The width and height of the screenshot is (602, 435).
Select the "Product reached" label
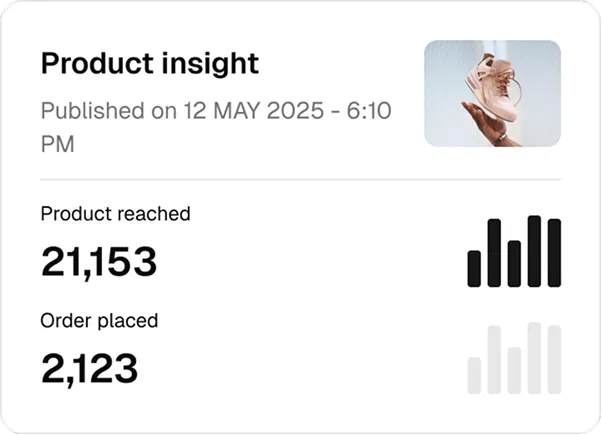click(115, 213)
